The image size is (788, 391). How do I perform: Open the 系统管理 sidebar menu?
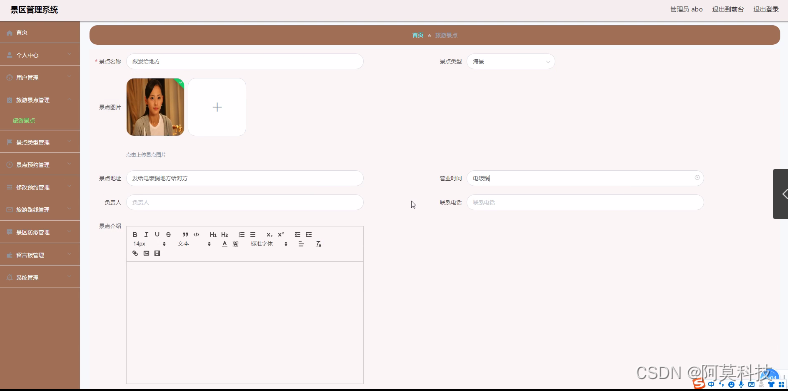(40, 277)
